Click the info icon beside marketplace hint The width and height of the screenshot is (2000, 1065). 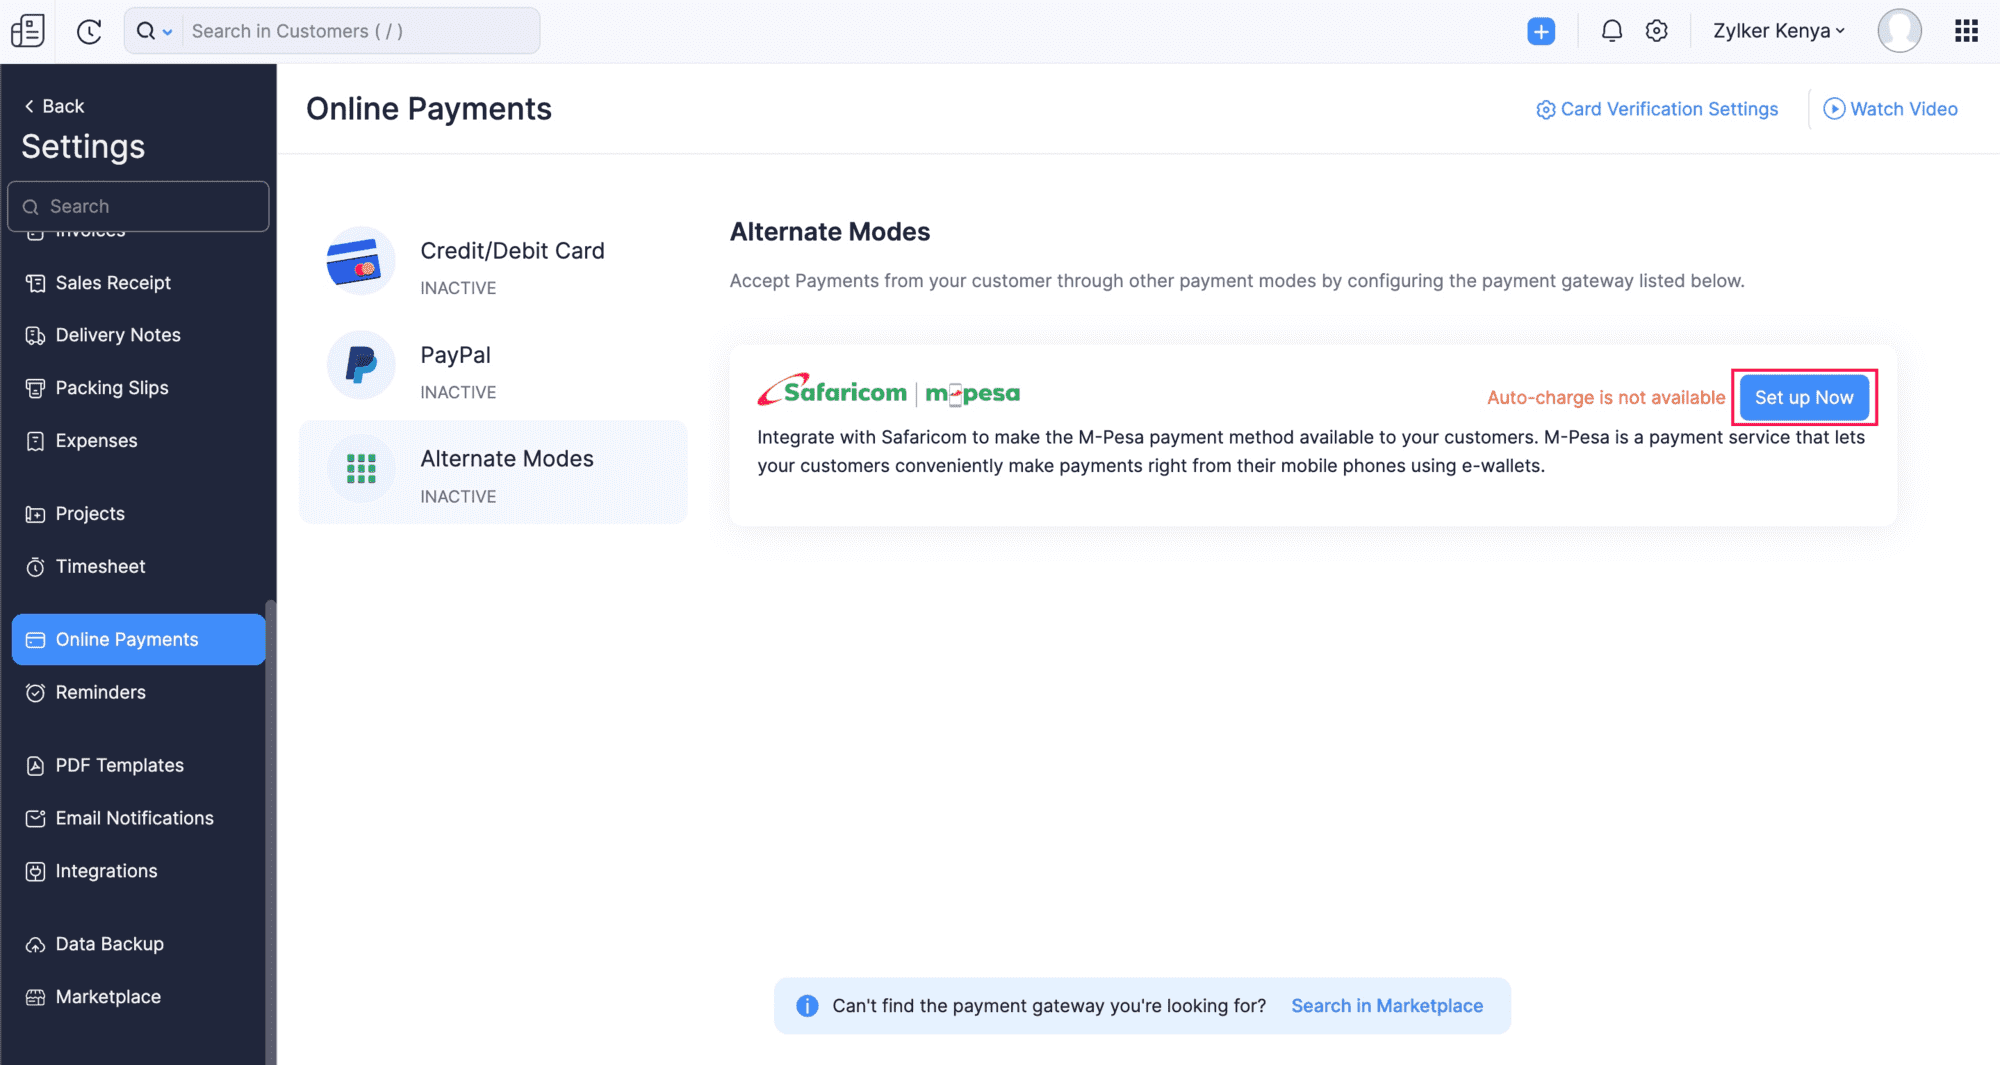pyautogui.click(x=805, y=1005)
